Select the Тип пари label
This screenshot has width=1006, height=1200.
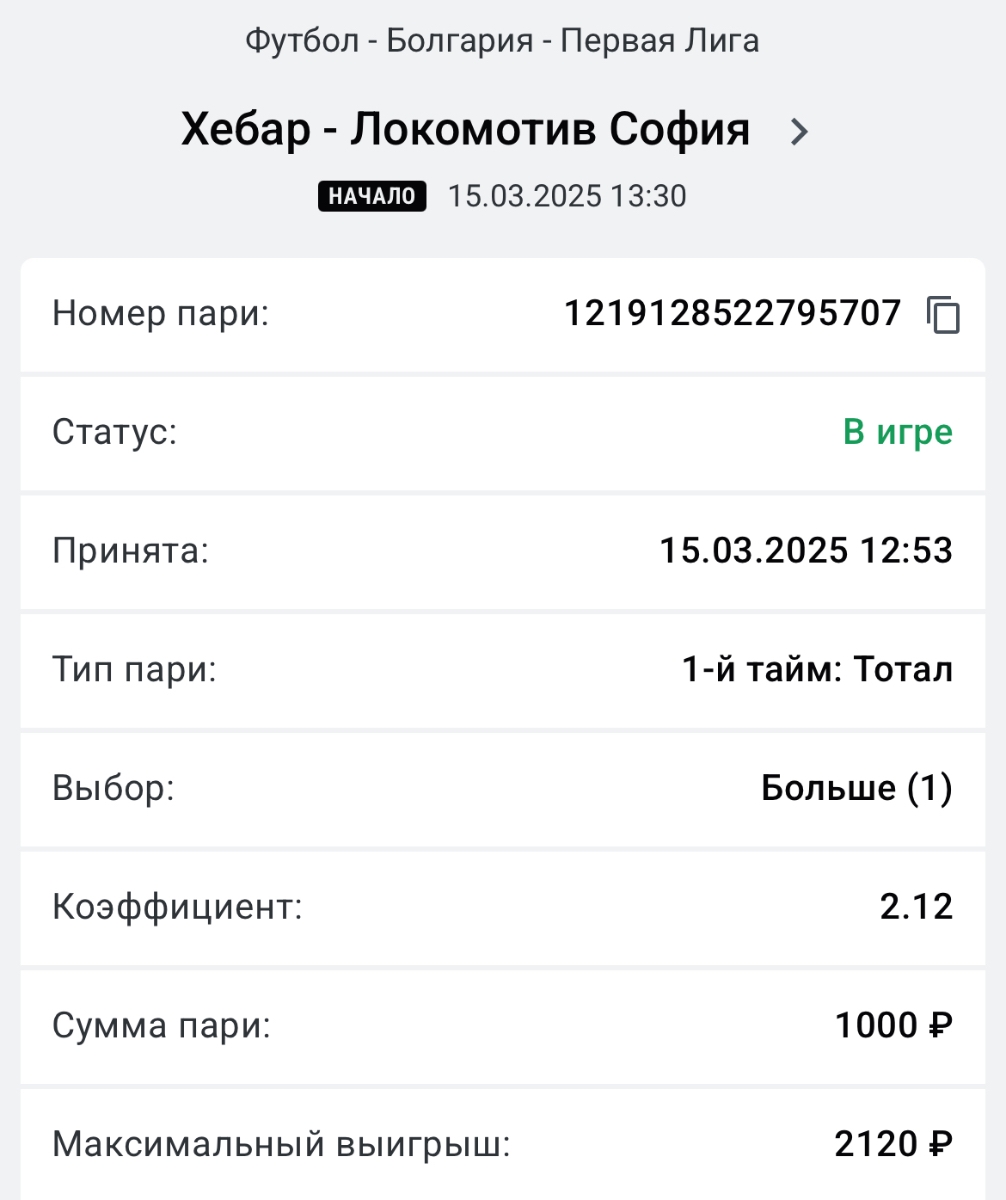click(134, 670)
